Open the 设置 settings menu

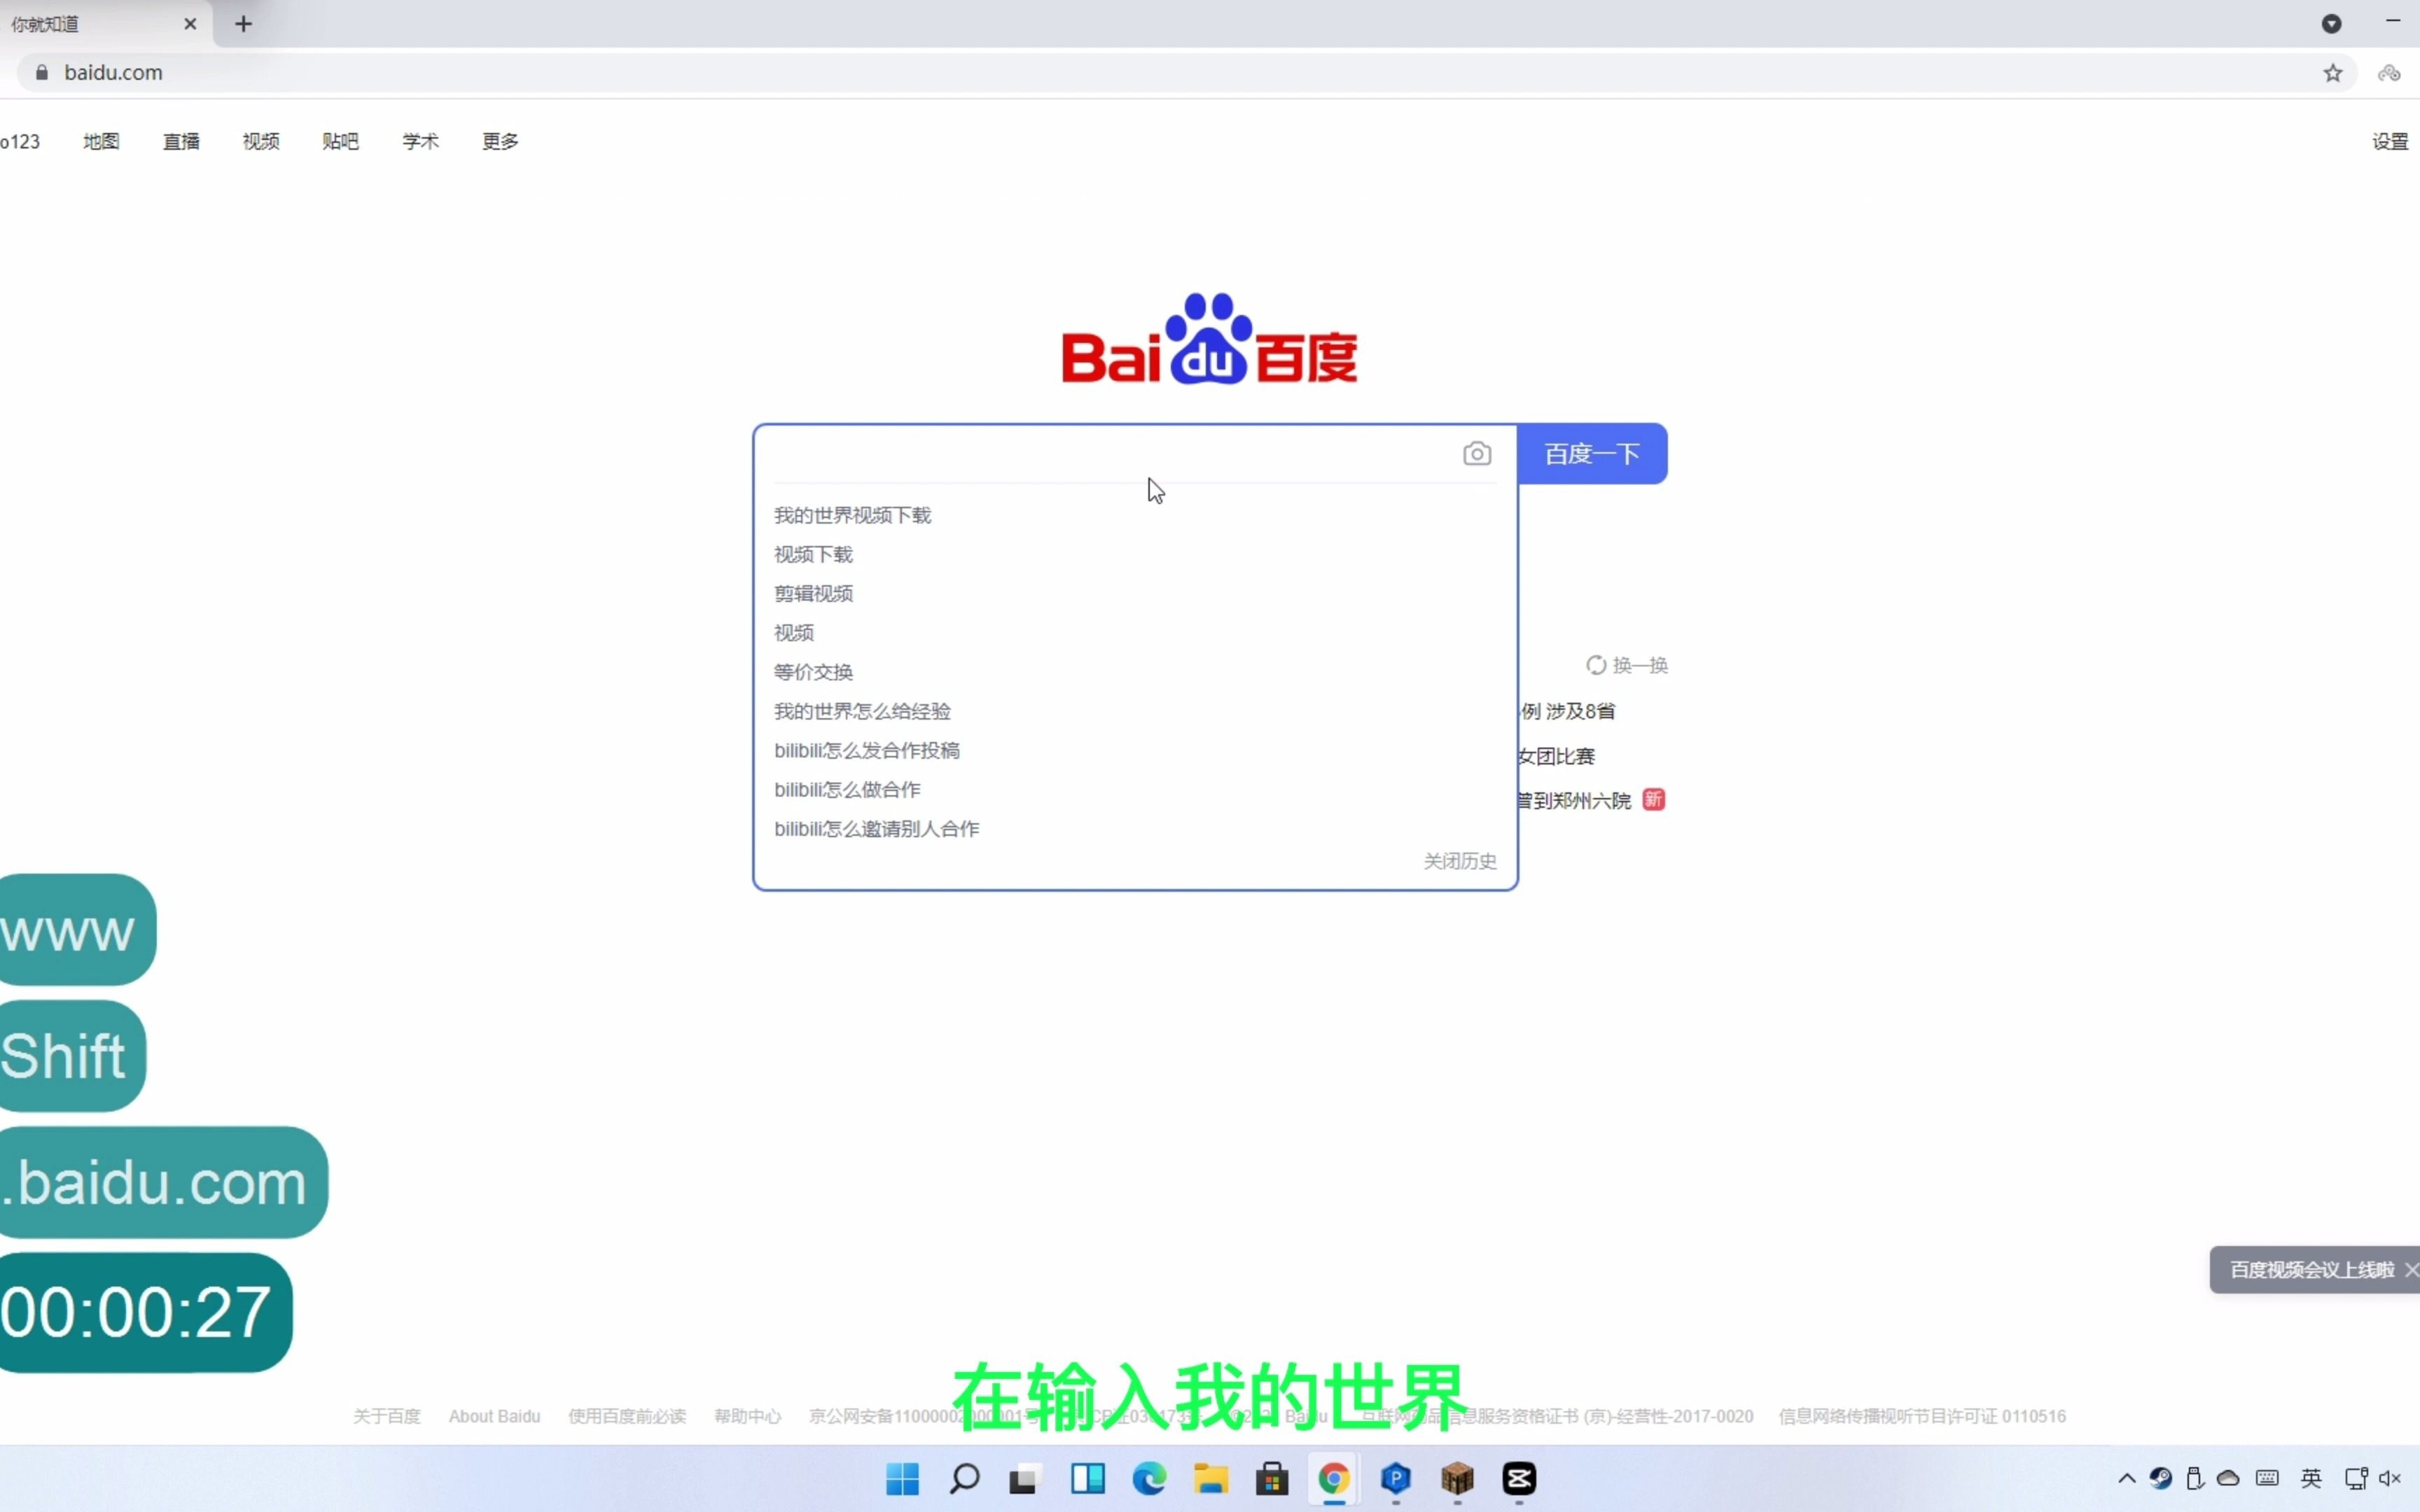[x=2391, y=141]
